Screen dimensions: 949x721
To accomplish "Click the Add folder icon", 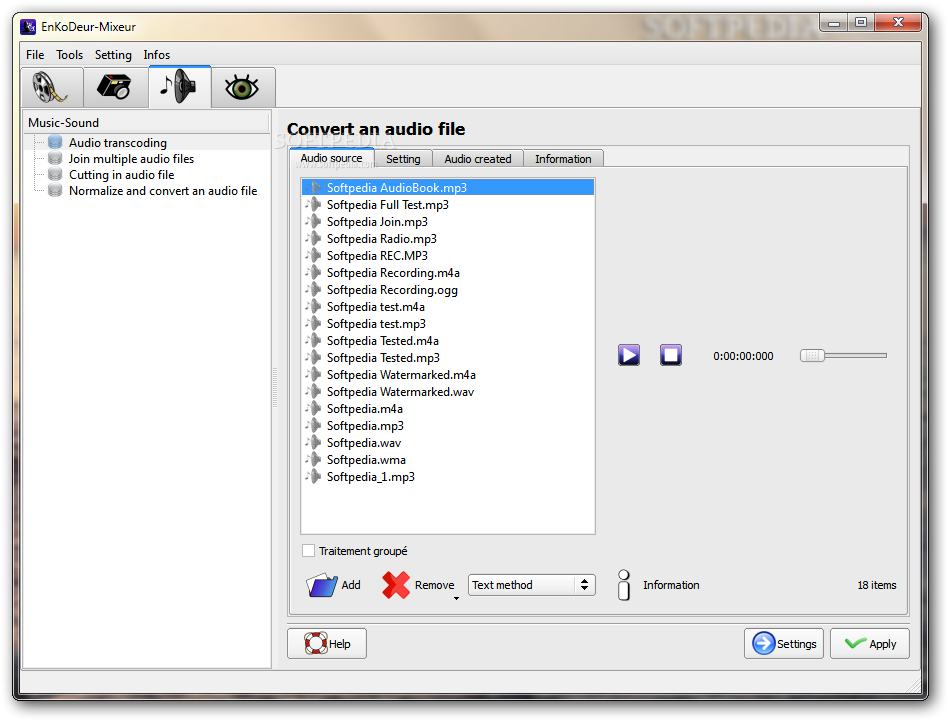I will [321, 585].
